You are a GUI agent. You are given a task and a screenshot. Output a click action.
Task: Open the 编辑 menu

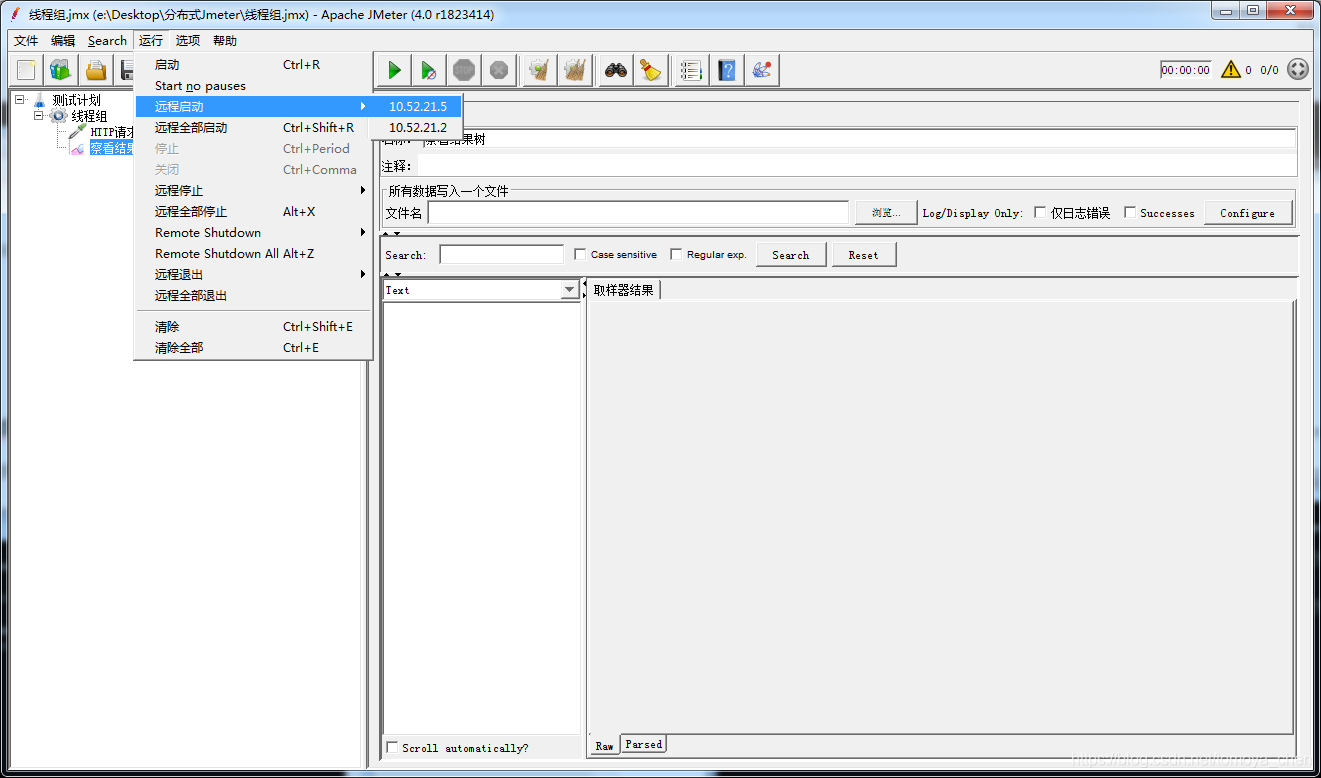(63, 41)
